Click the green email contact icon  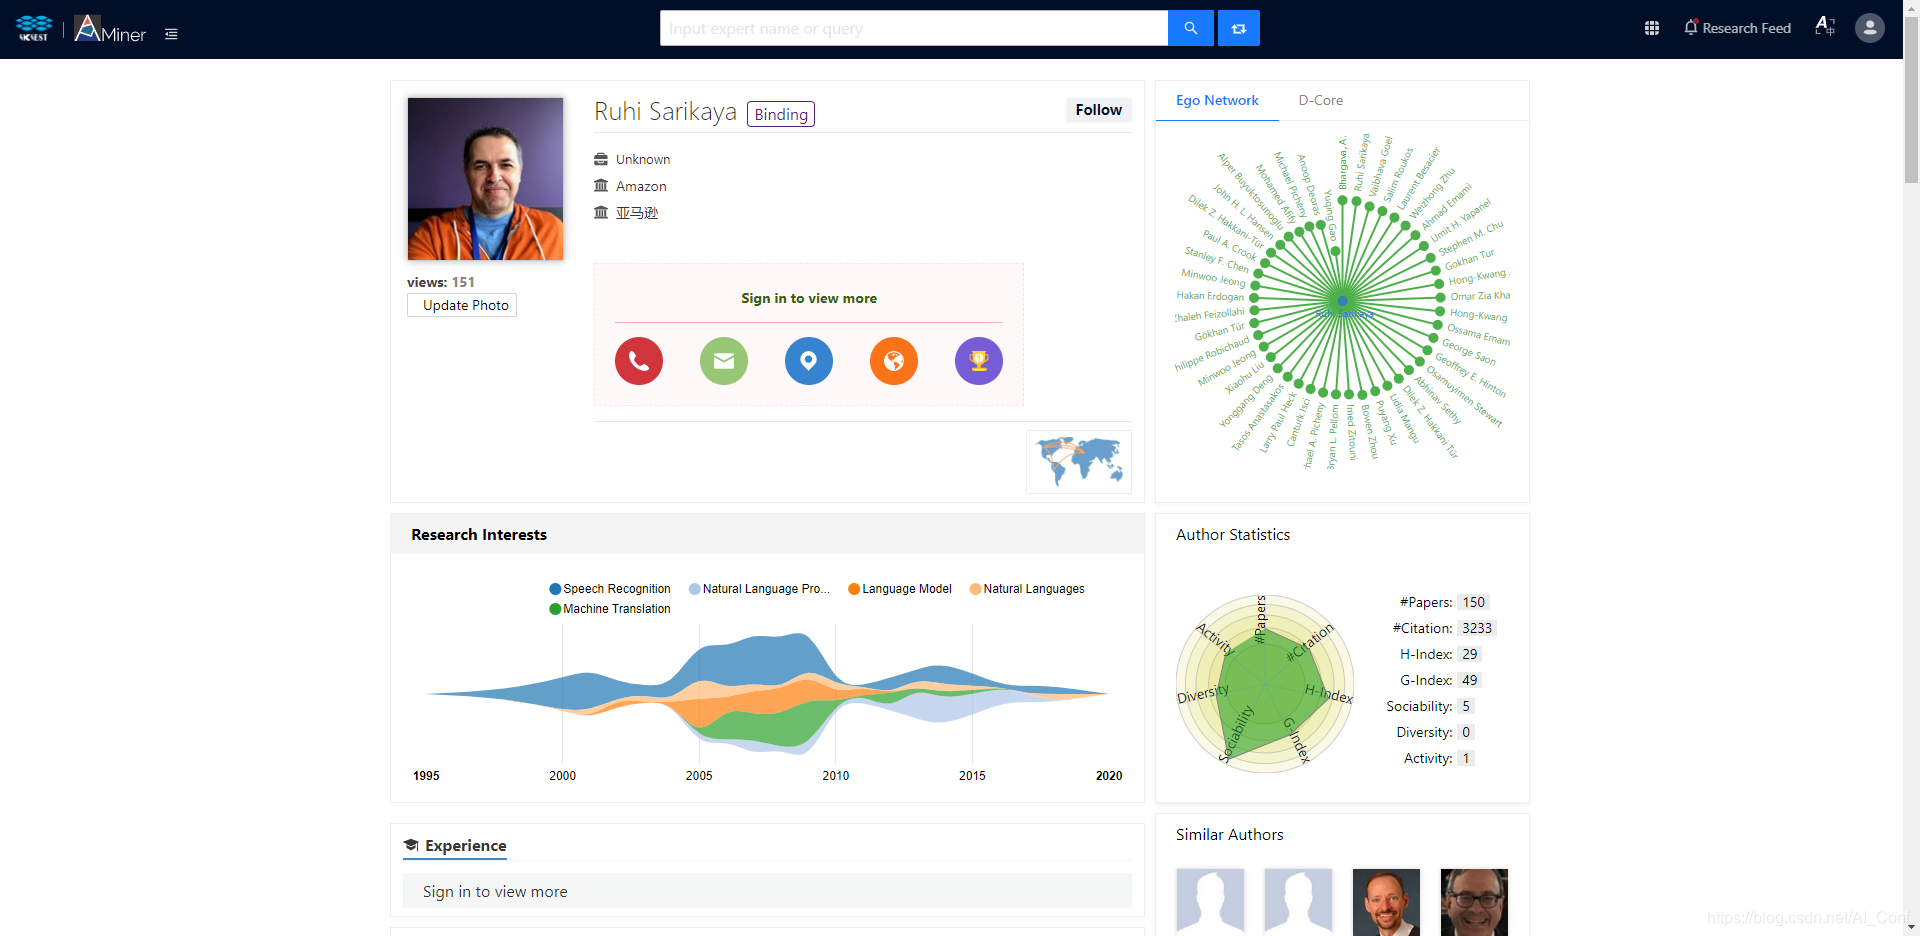pyautogui.click(x=724, y=361)
